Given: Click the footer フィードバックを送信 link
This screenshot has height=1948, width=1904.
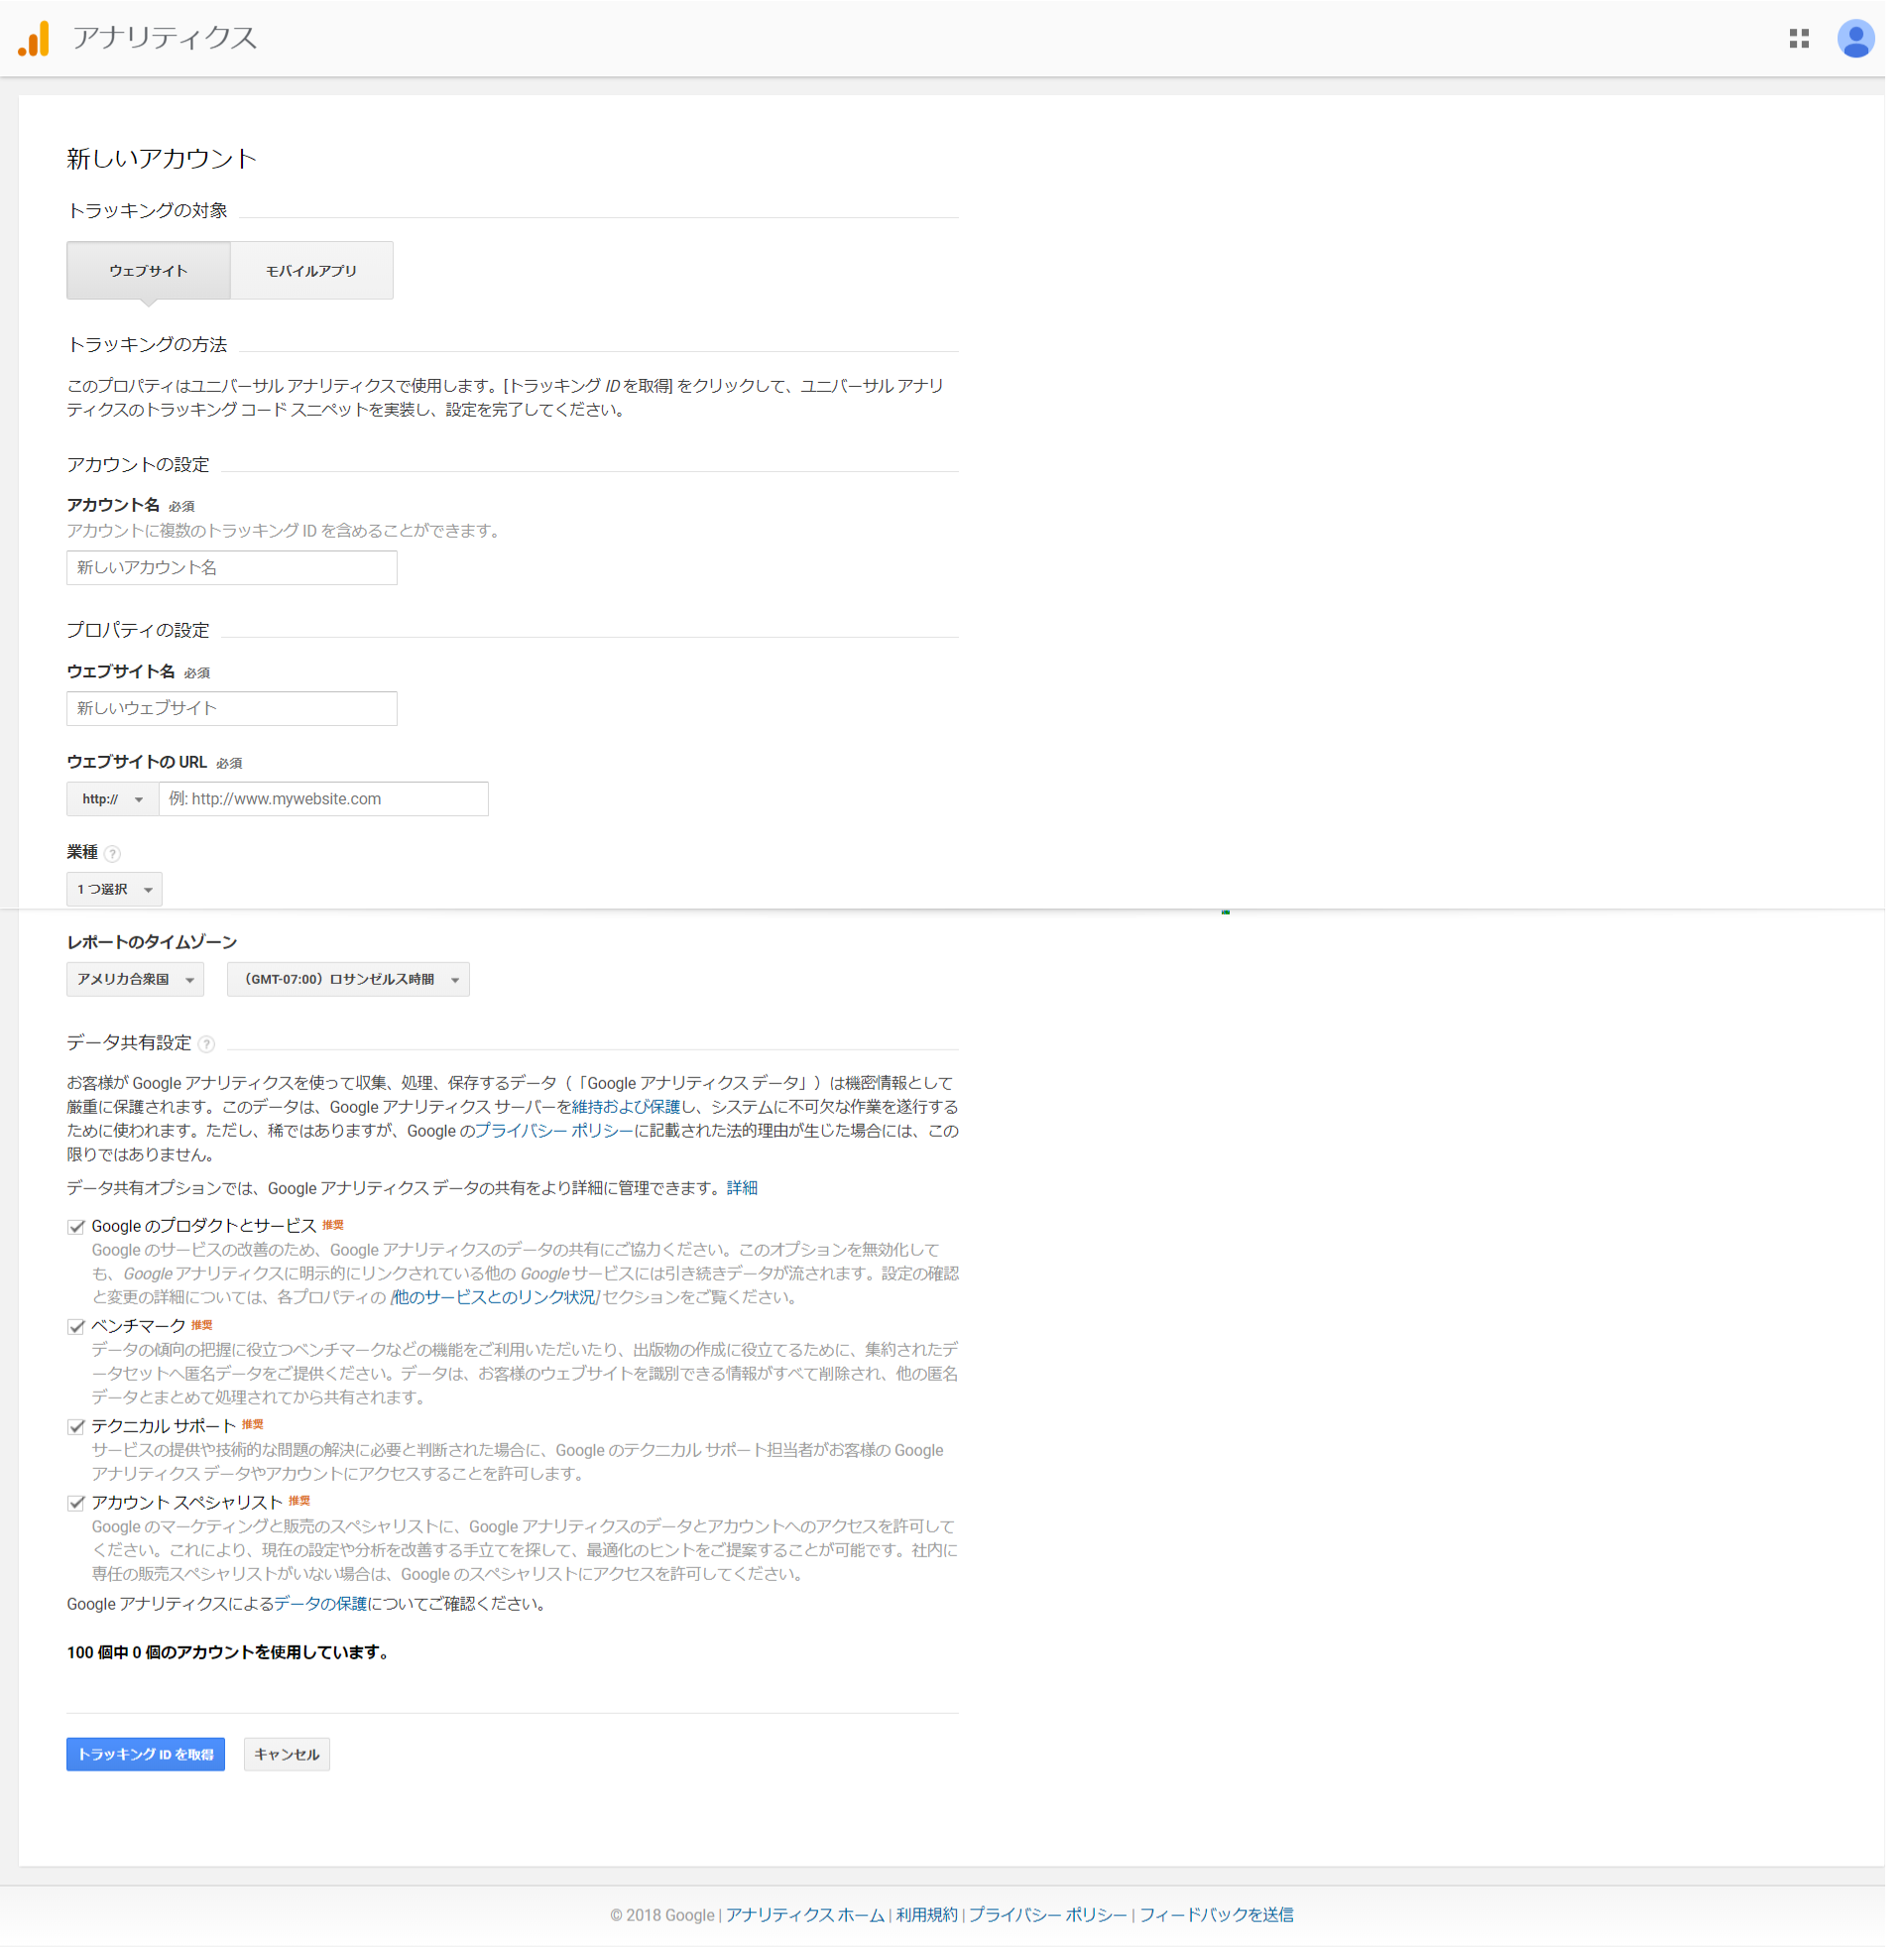Looking at the screenshot, I should (1216, 1915).
